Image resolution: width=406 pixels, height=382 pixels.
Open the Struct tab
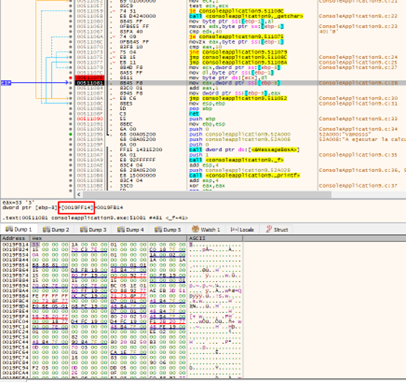(x=277, y=229)
